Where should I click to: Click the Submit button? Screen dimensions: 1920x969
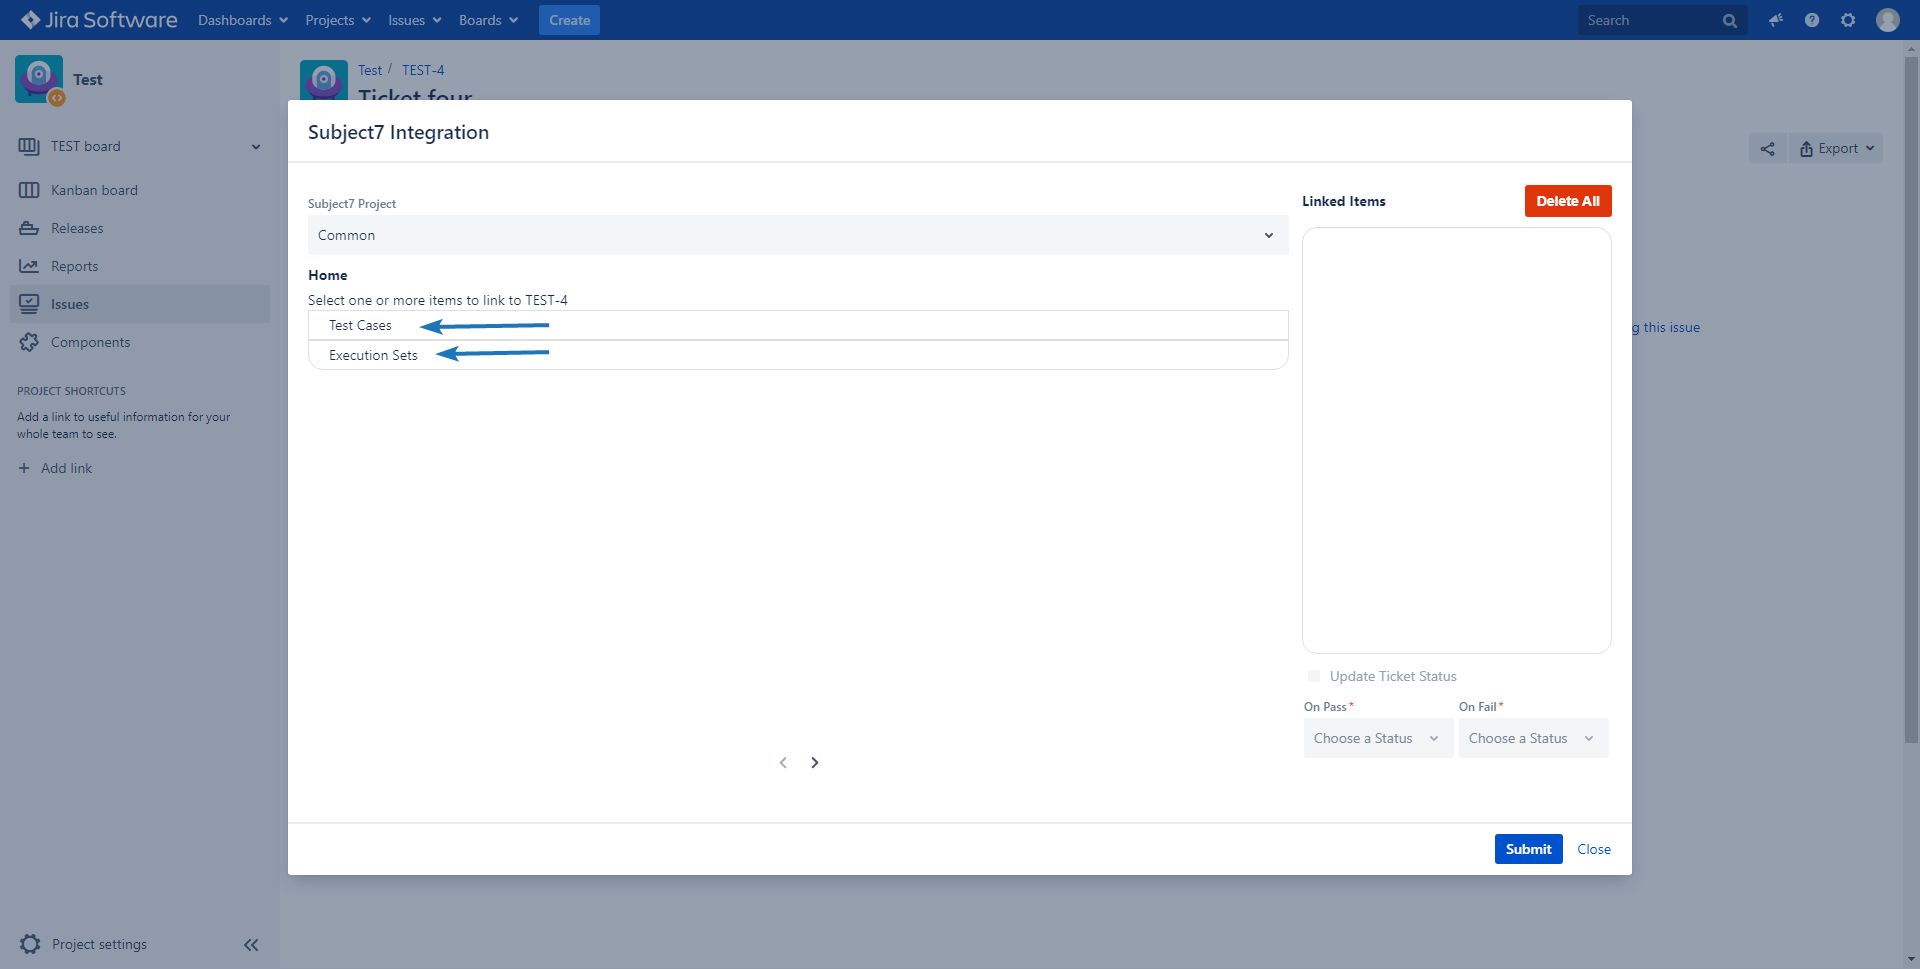click(1528, 849)
